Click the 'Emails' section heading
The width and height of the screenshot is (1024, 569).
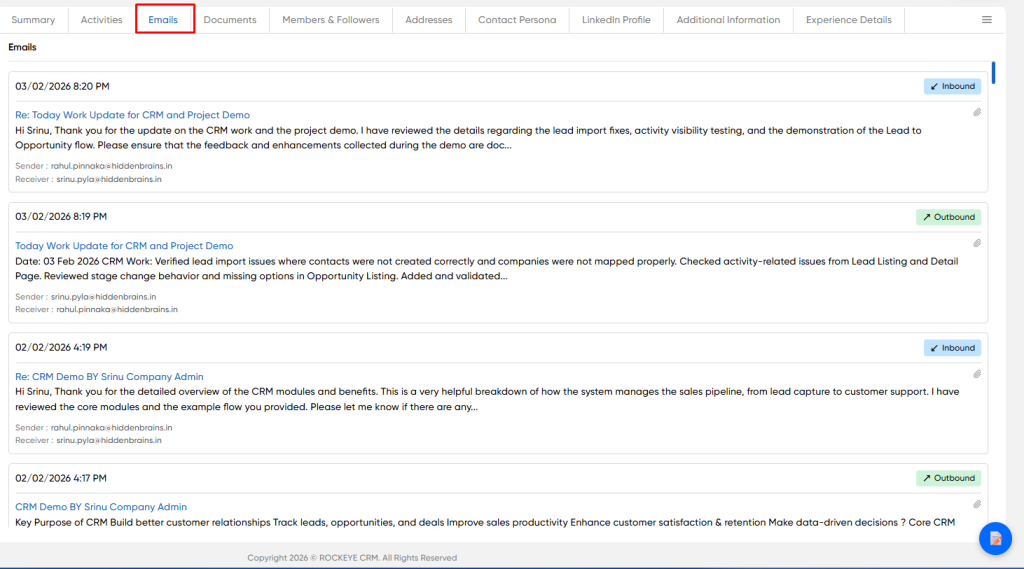click(22, 47)
